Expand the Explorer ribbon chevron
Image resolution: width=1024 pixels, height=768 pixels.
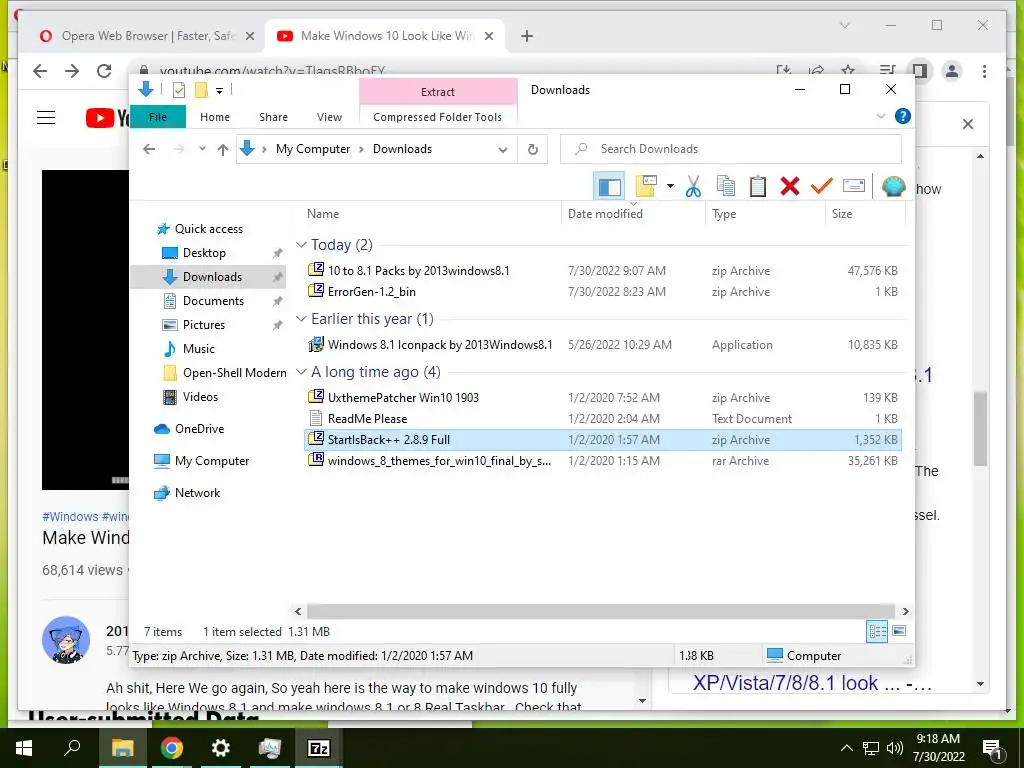880,116
